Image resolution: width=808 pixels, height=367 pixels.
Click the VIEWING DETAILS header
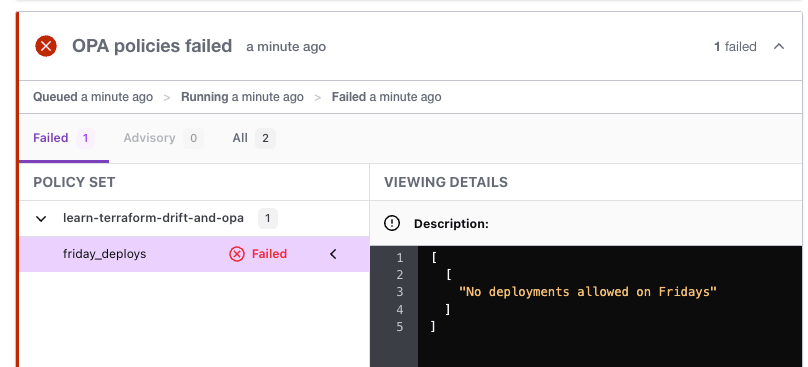(x=446, y=182)
